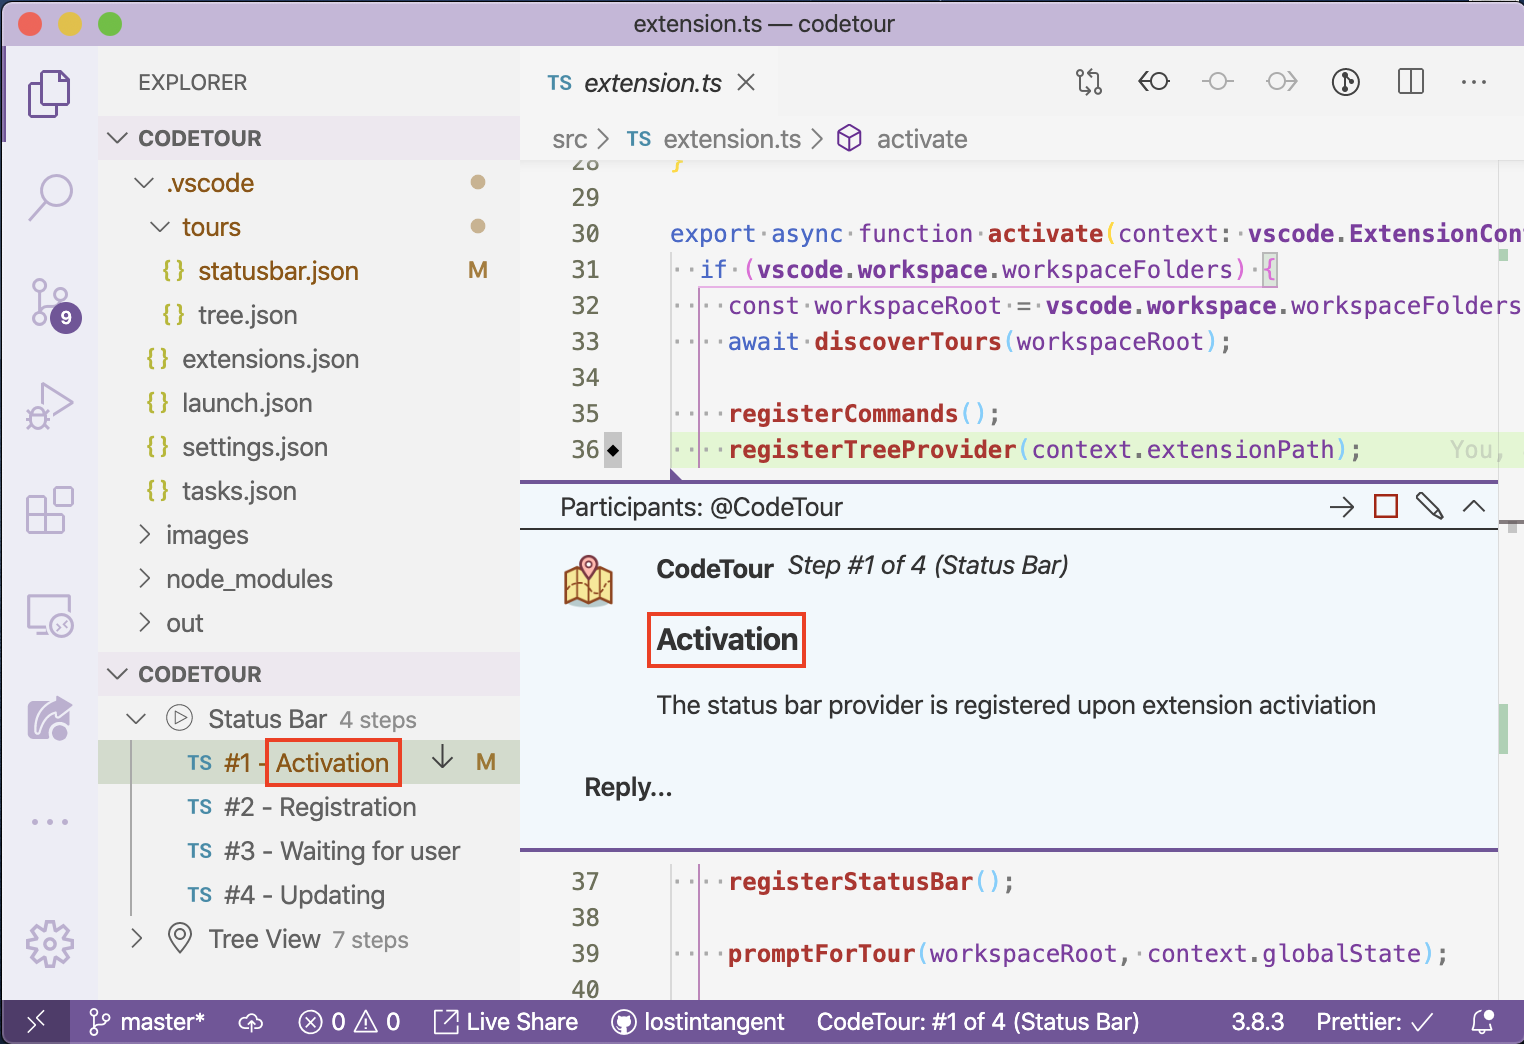1524x1044 pixels.
Task: Click the edit tour step pencil icon
Action: point(1430,507)
